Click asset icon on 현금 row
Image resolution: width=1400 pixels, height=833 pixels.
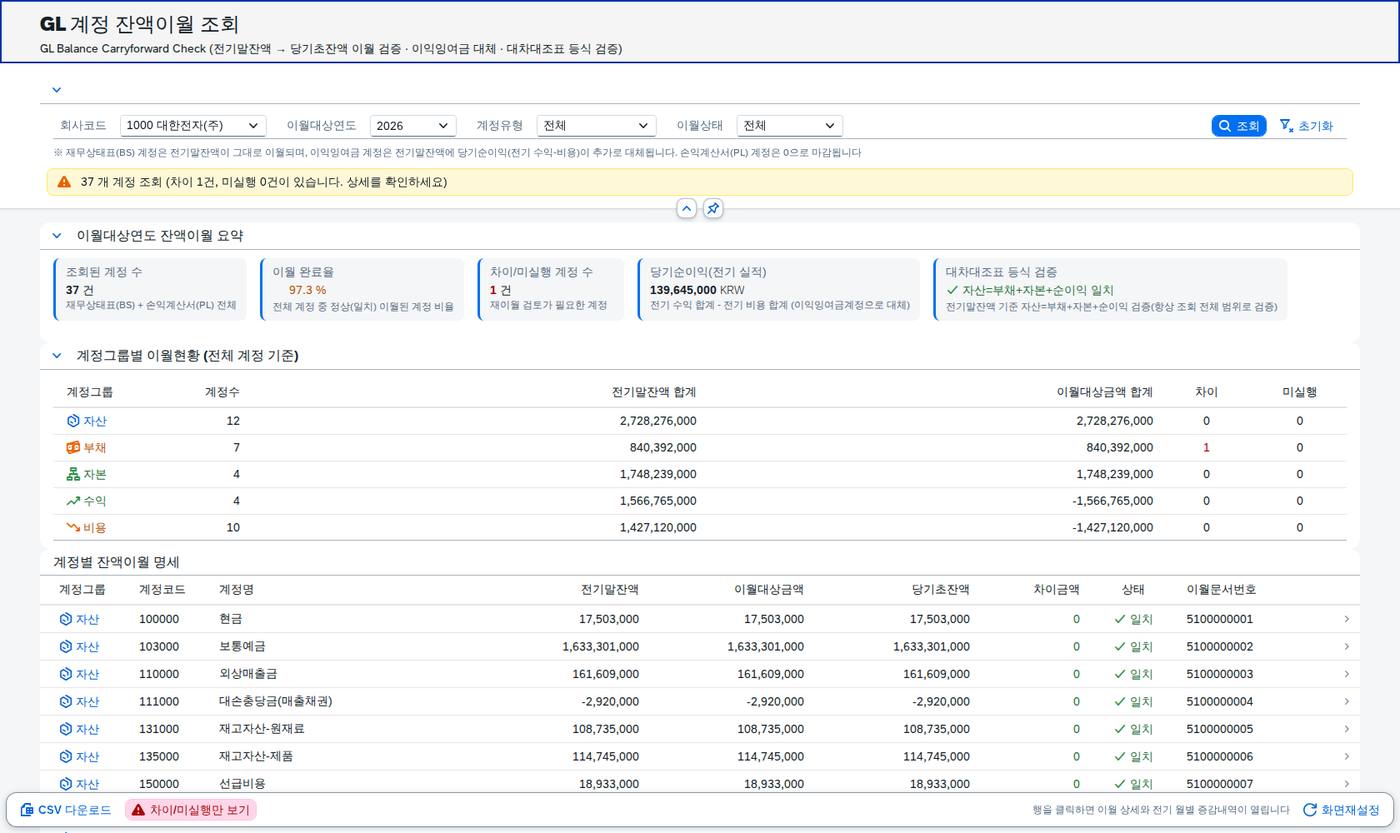tap(66, 619)
